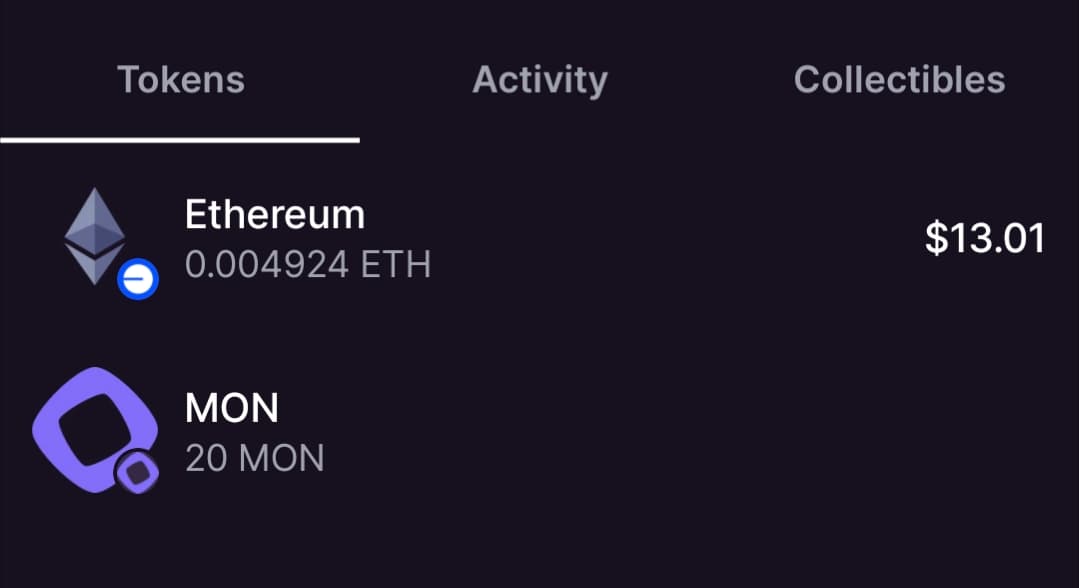Click the dollar sign in $13.01

point(935,239)
